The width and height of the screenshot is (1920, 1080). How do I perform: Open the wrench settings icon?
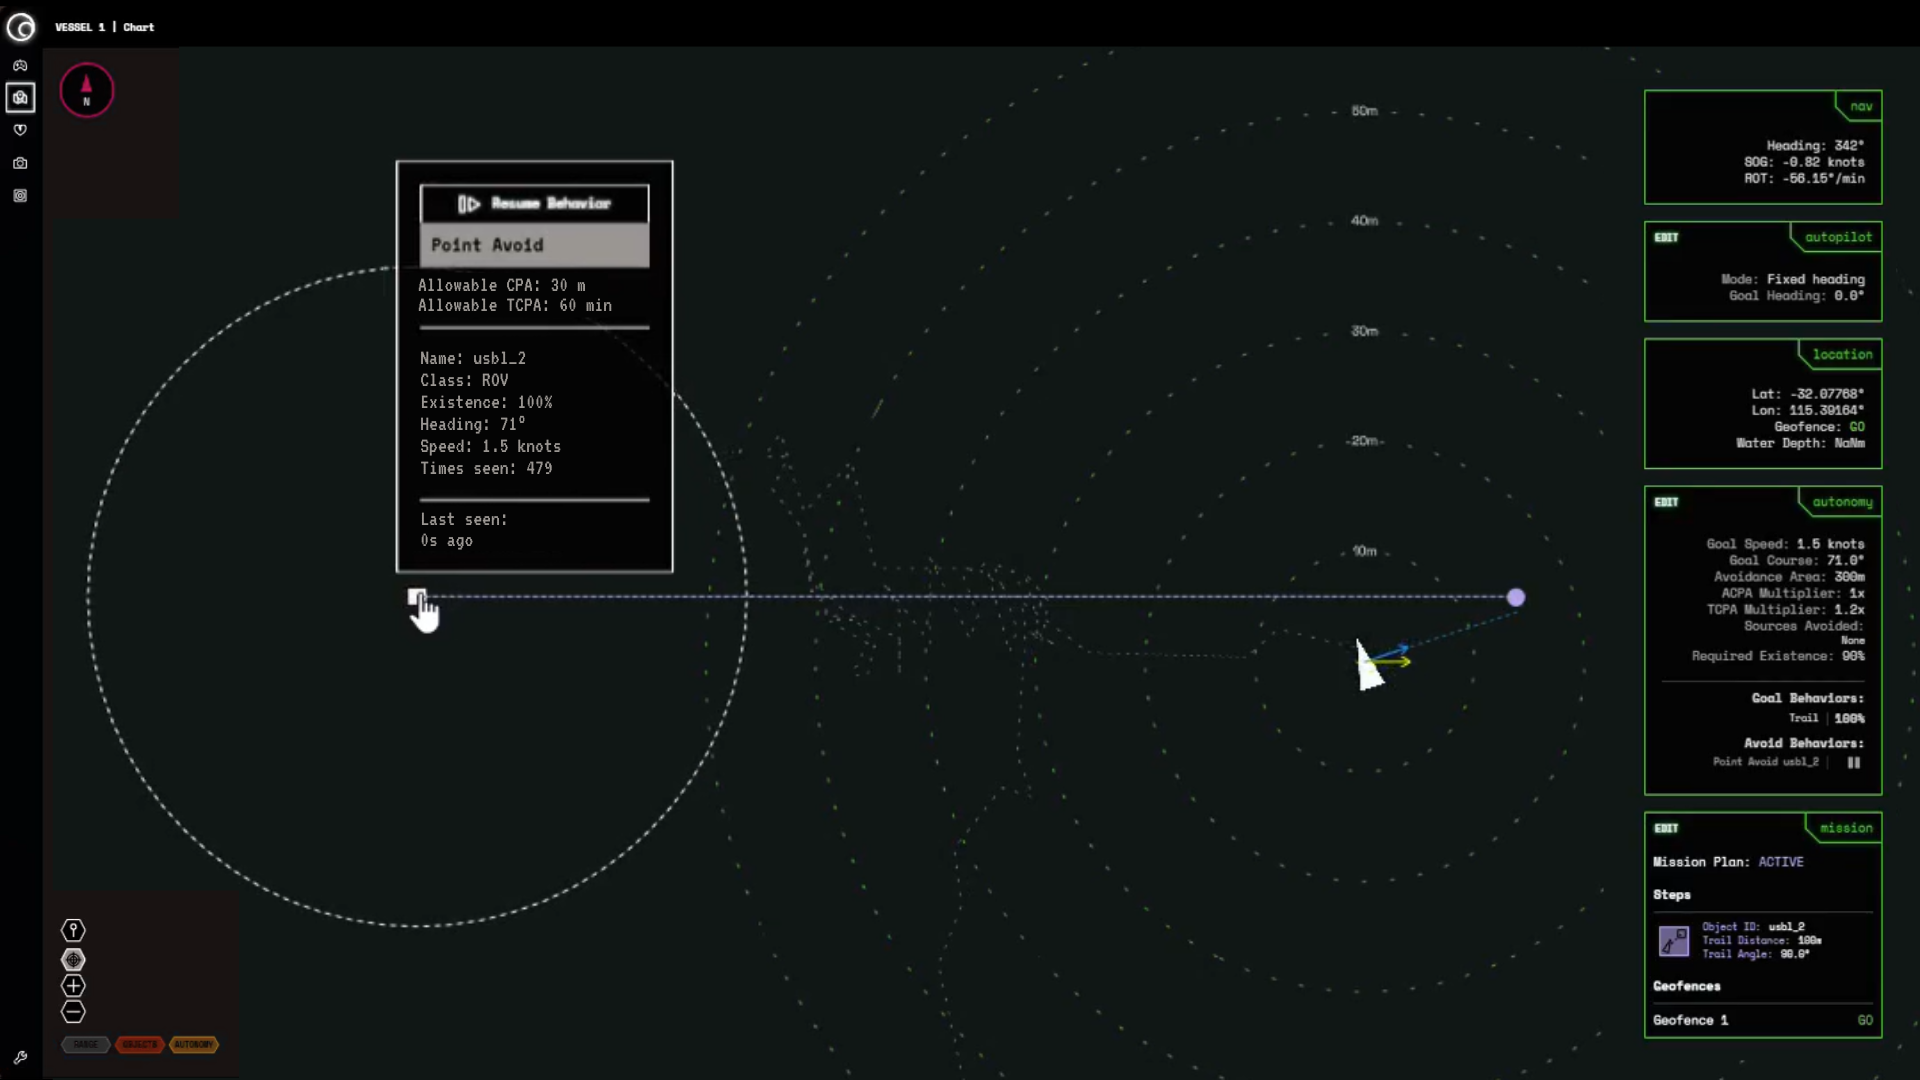click(x=20, y=1057)
